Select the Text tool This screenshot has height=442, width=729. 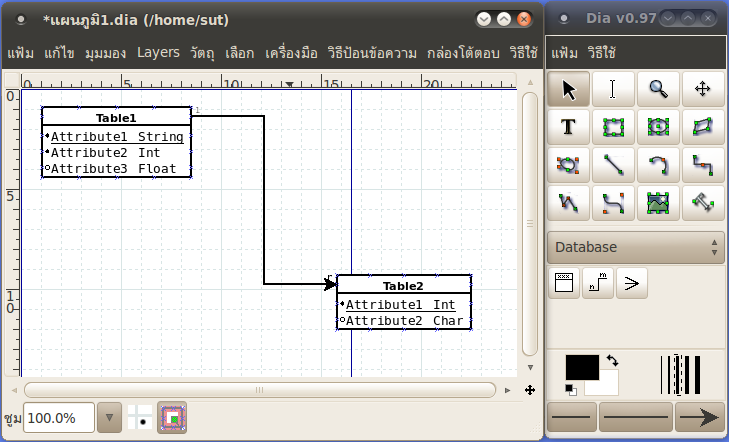pyautogui.click(x=569, y=127)
